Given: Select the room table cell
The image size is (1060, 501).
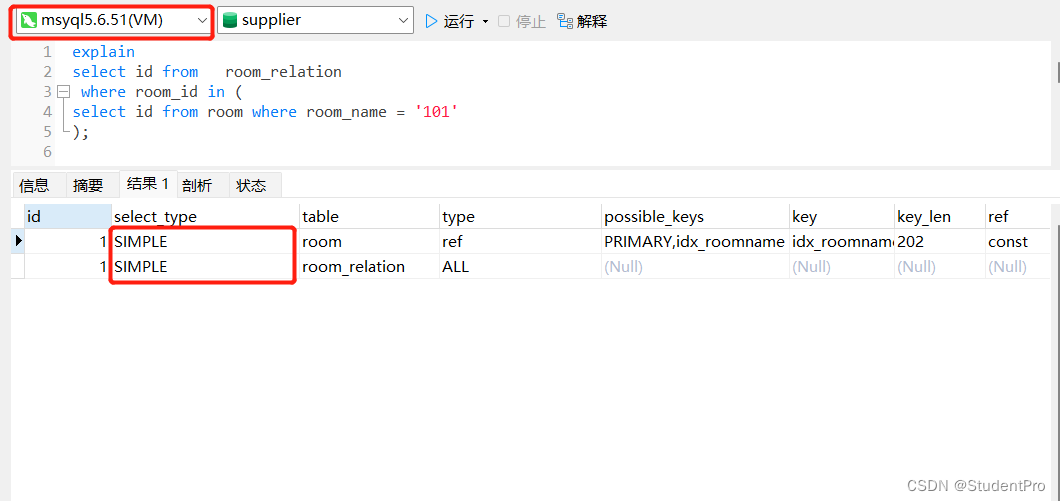Looking at the screenshot, I should (x=369, y=241).
